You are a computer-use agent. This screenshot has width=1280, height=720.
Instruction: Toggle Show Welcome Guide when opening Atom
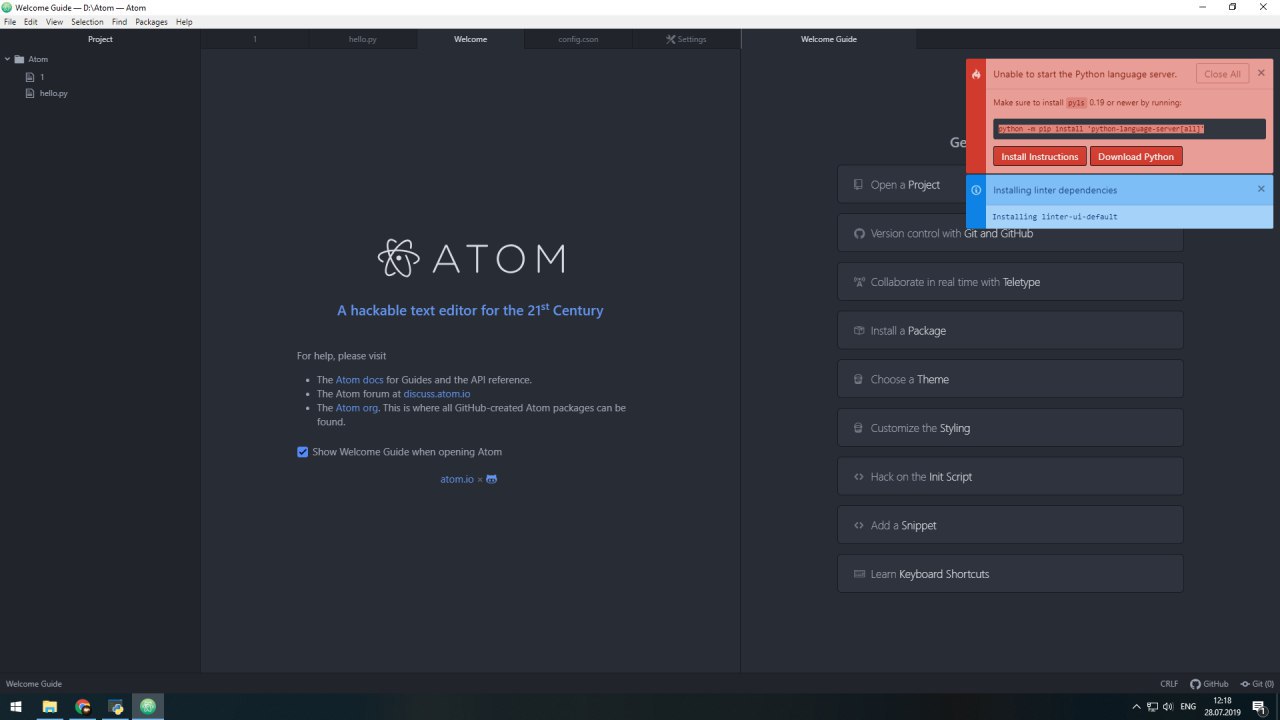coord(302,452)
